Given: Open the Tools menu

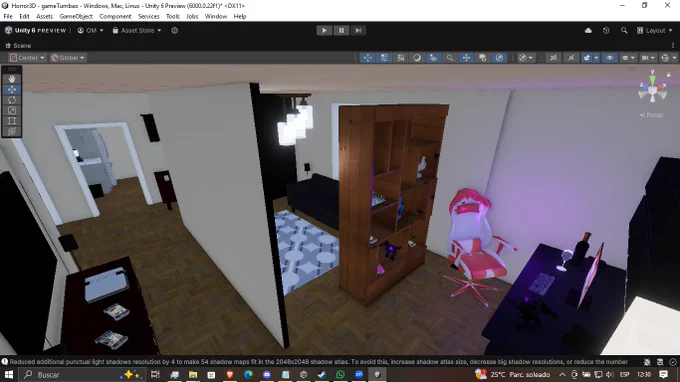Looking at the screenshot, I should (173, 16).
